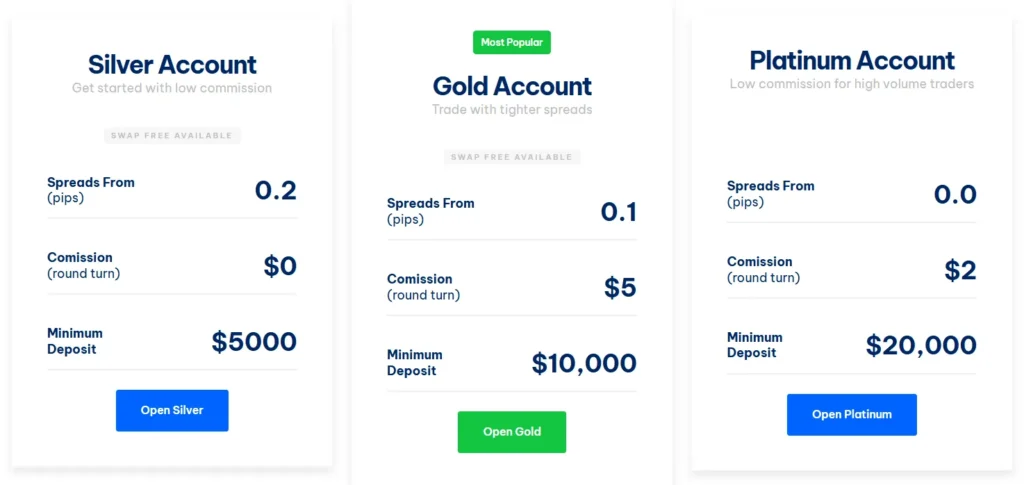Click the Platinum commission value $2
Image resolution: width=1024 pixels, height=485 pixels.
click(960, 270)
